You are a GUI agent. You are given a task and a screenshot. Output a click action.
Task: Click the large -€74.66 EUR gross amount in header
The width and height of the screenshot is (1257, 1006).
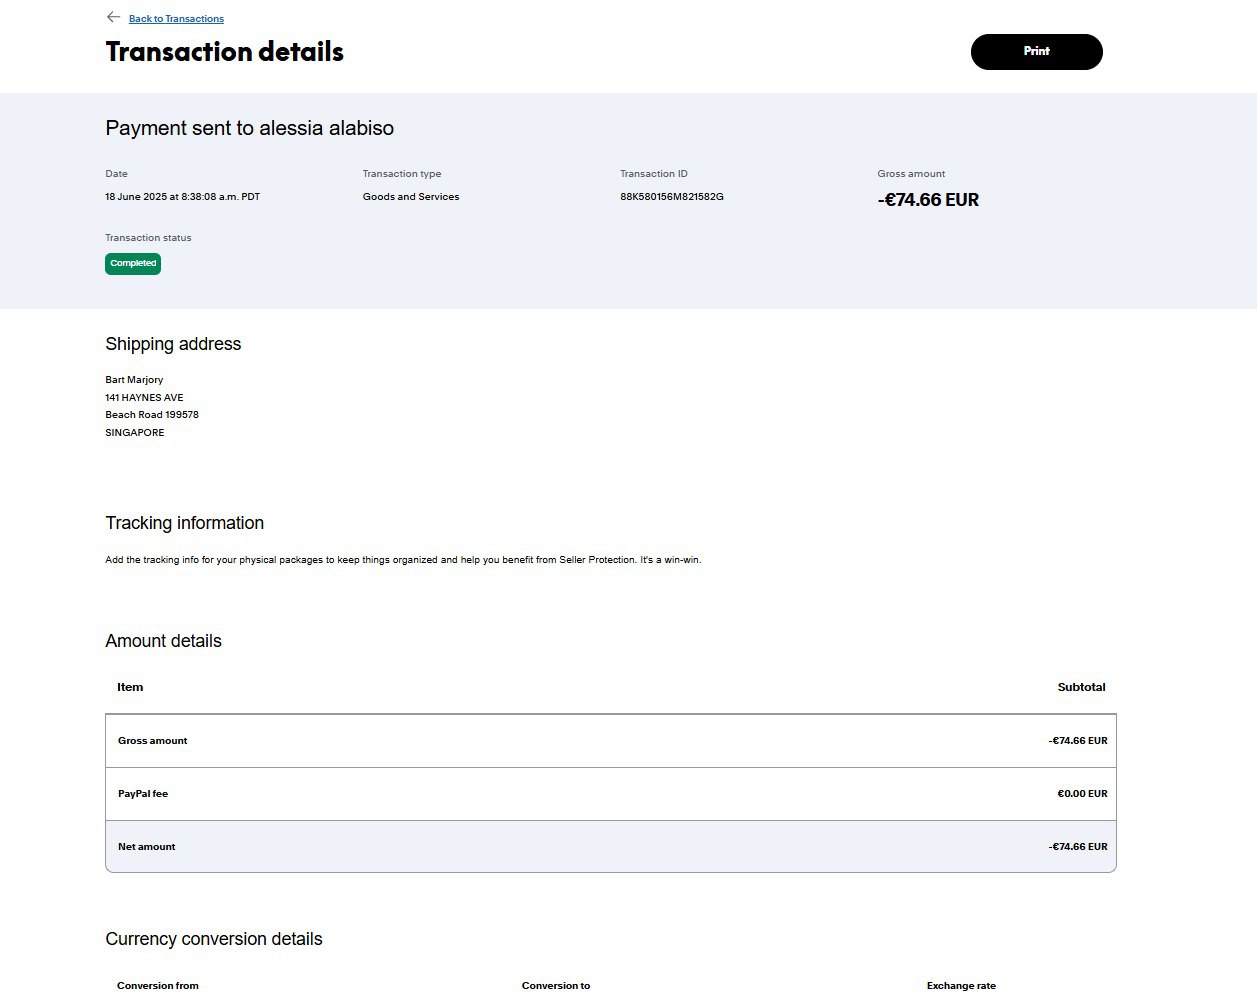(x=927, y=200)
